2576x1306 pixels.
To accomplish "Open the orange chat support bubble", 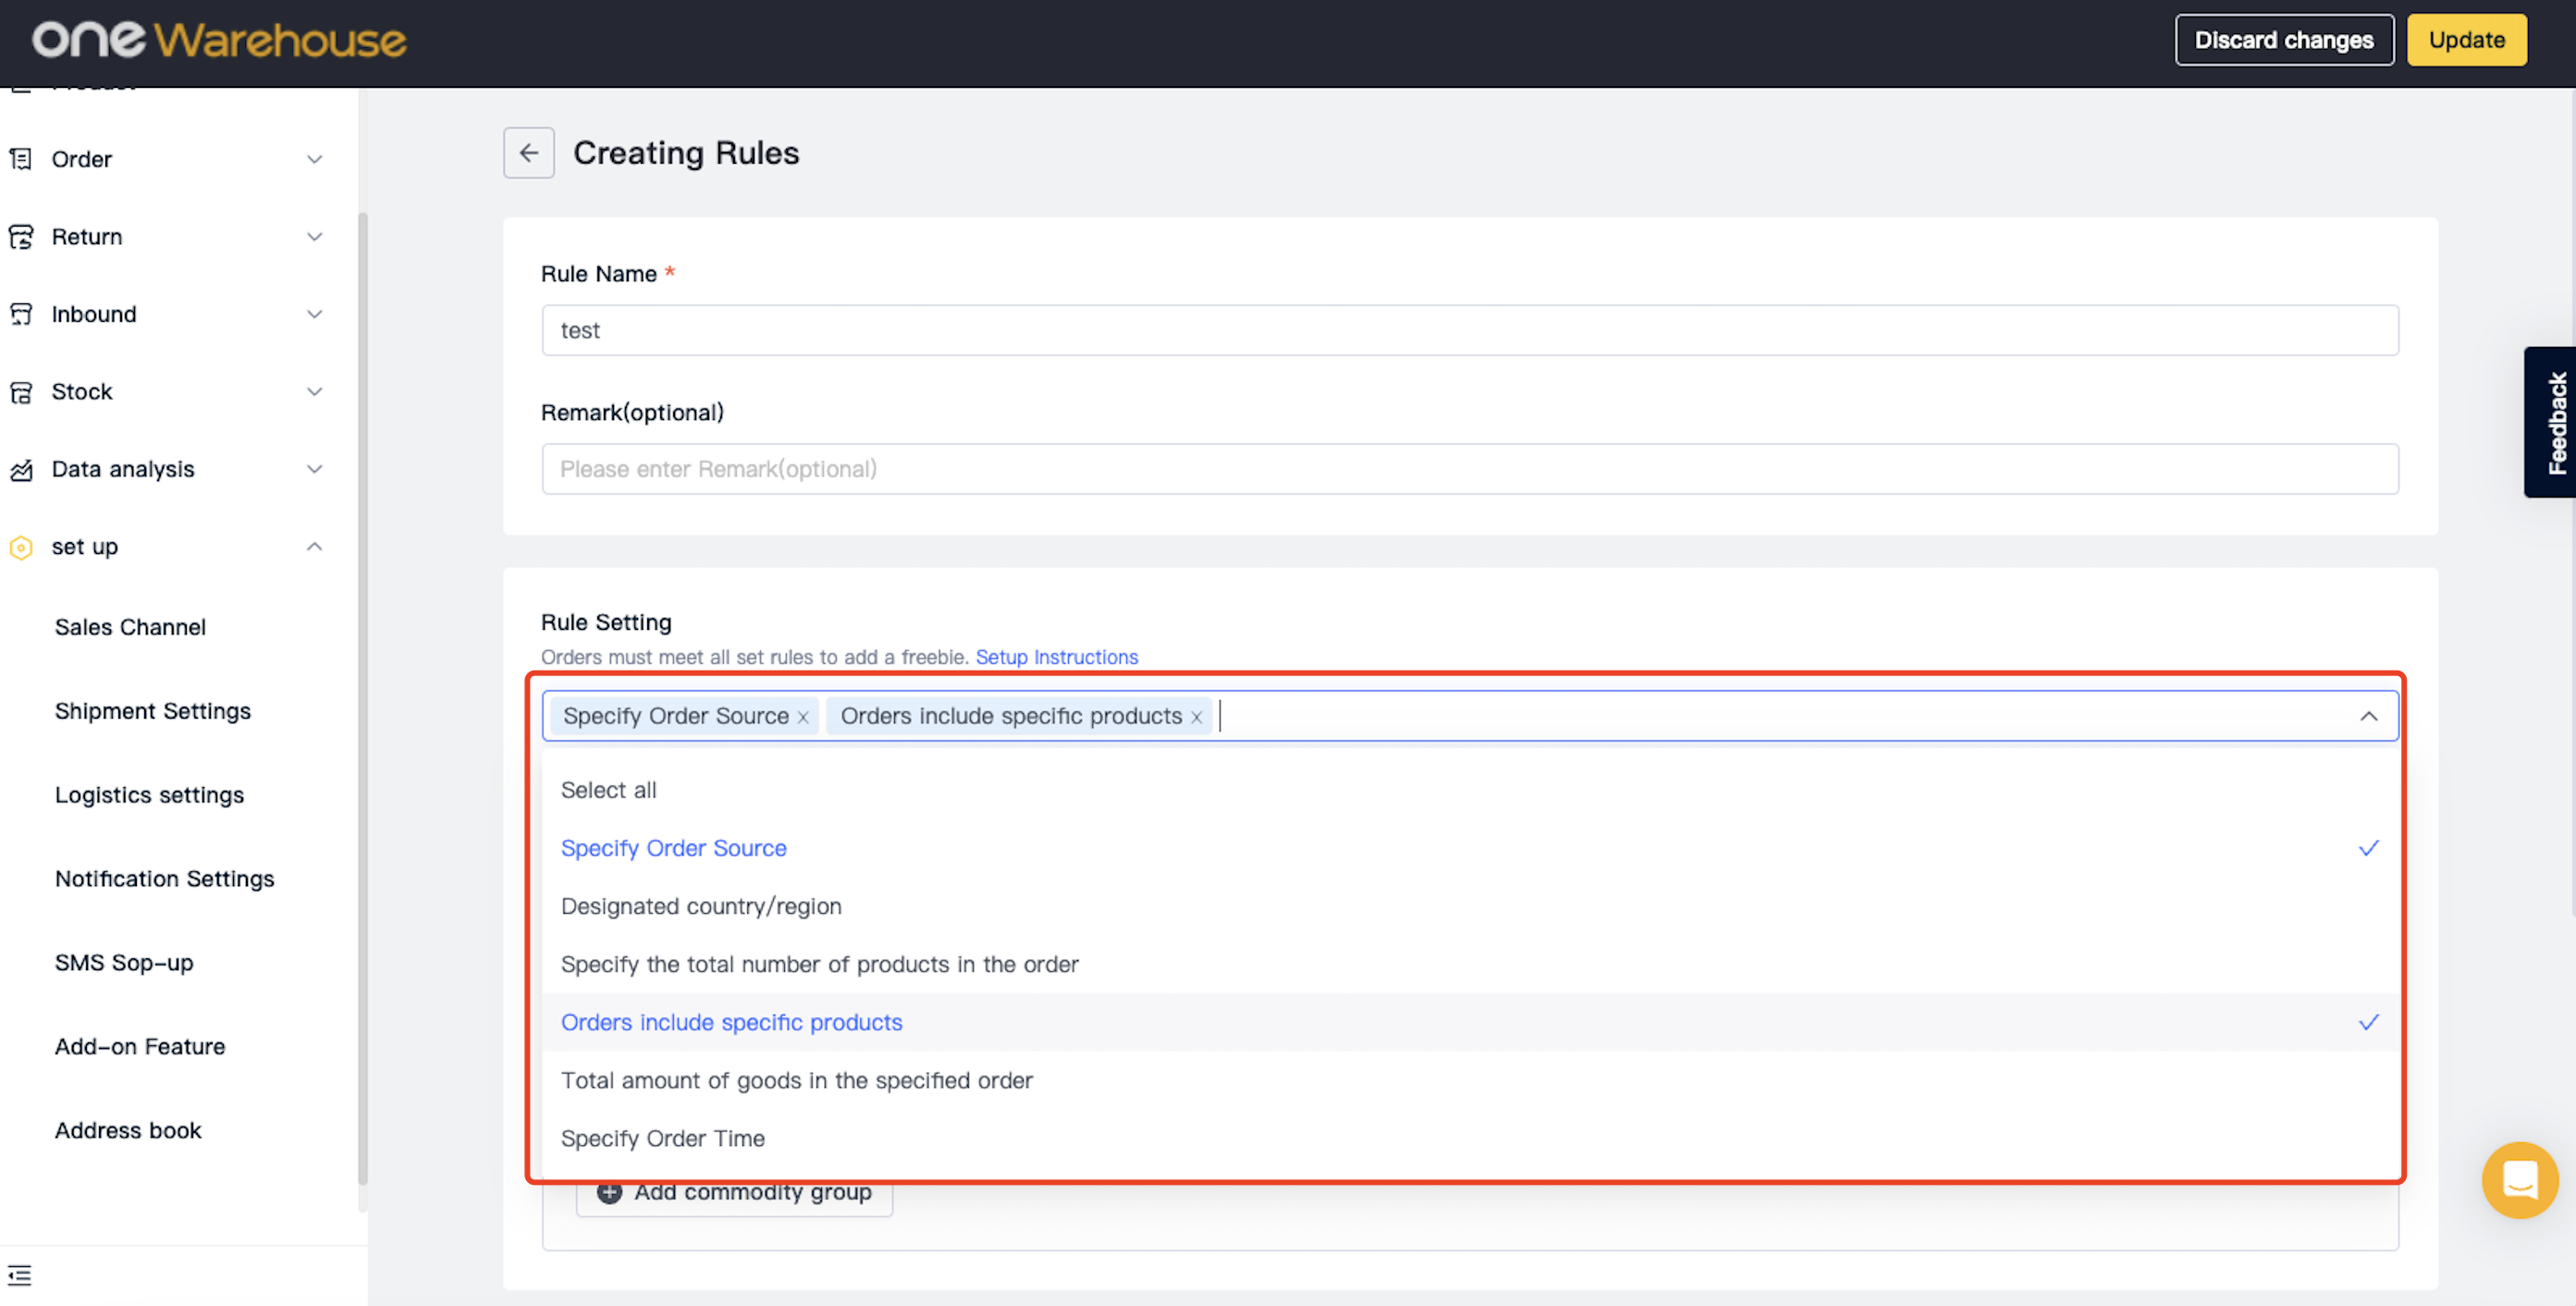I will (2519, 1180).
